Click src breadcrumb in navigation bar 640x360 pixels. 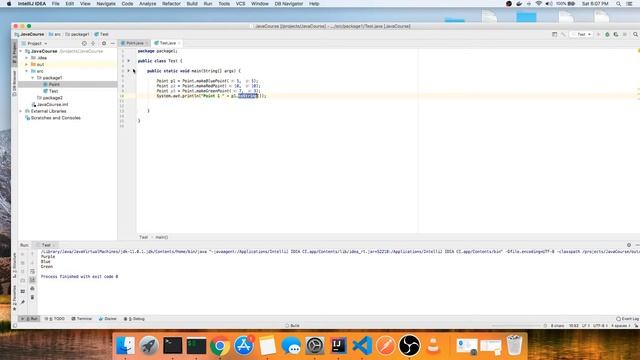(55, 34)
